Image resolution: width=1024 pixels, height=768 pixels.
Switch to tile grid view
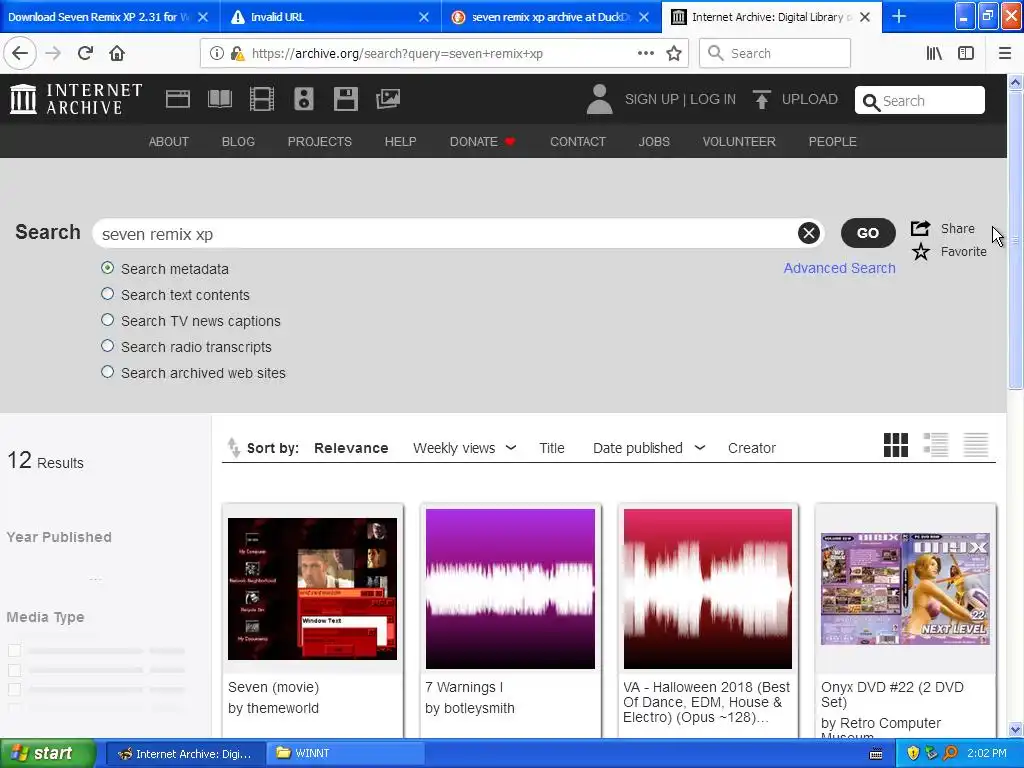(896, 445)
